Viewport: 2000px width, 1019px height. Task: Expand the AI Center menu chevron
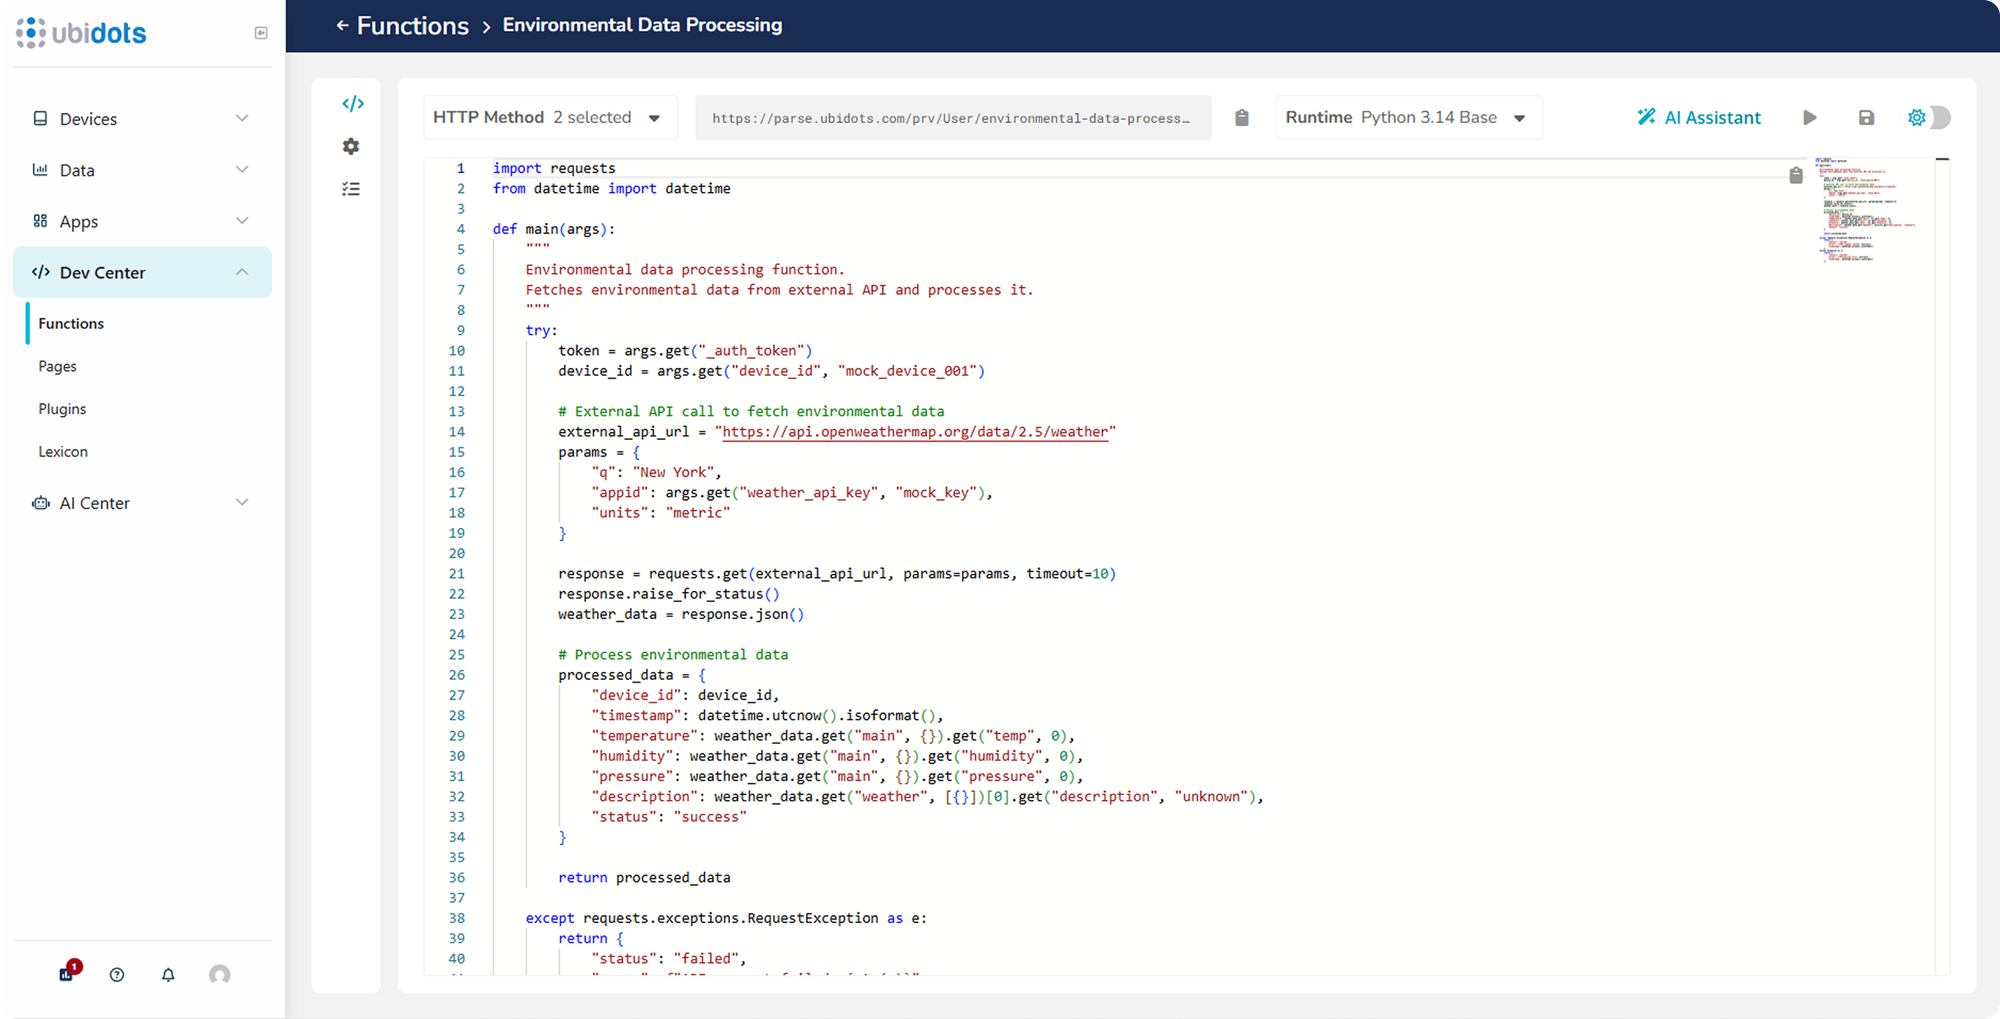click(242, 502)
